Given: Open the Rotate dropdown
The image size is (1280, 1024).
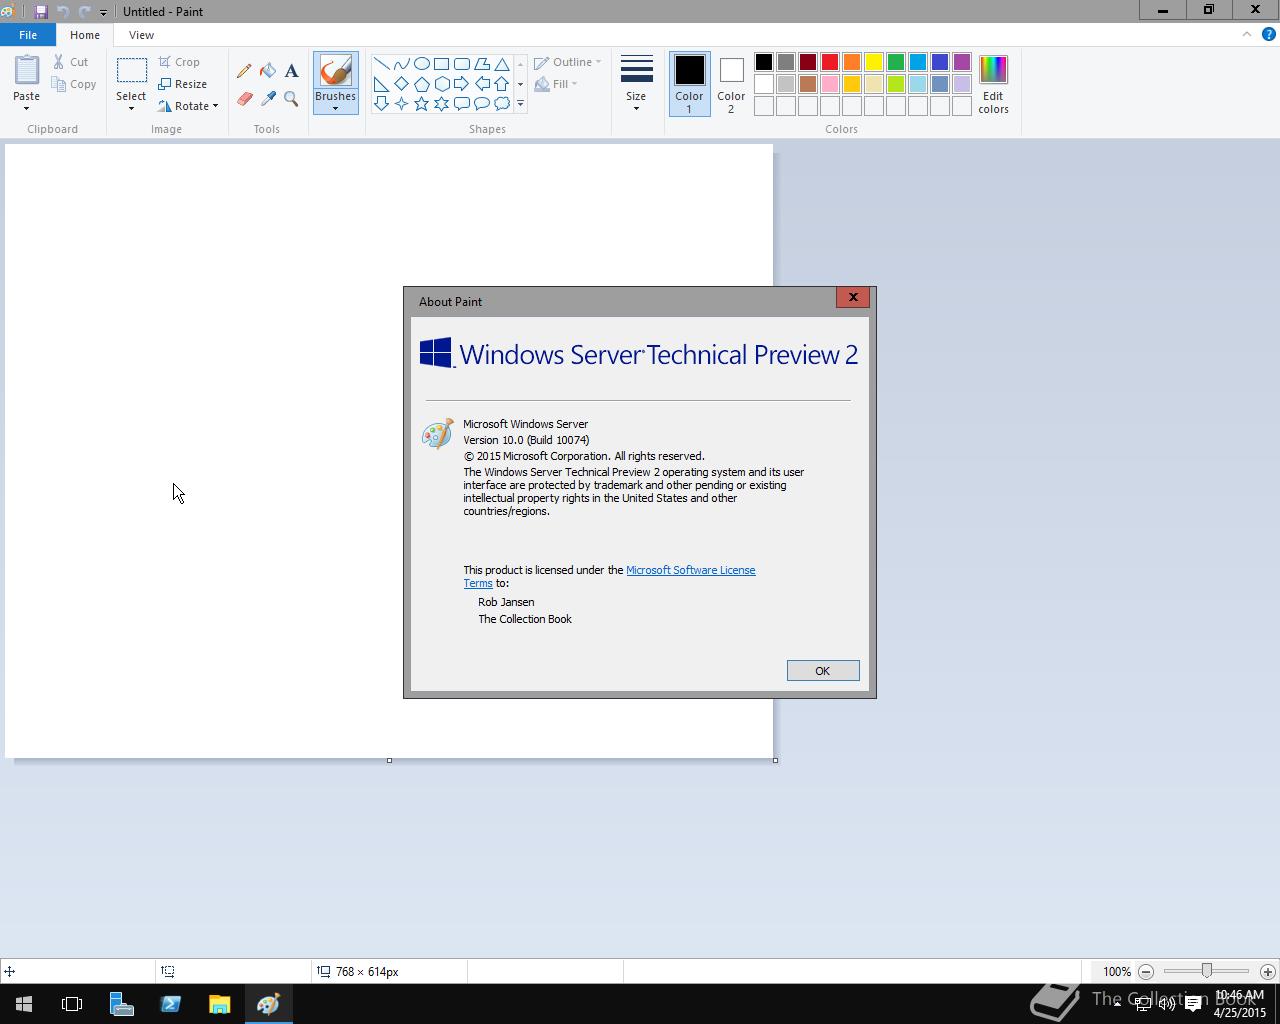Looking at the screenshot, I should 188,106.
